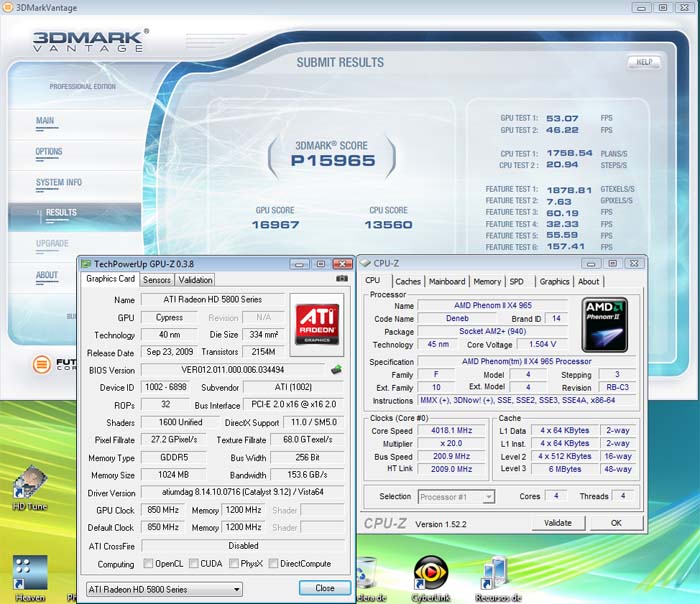700x604 pixels.
Task: Click the HT Link 2009.0 MHz value
Action: coord(451,469)
